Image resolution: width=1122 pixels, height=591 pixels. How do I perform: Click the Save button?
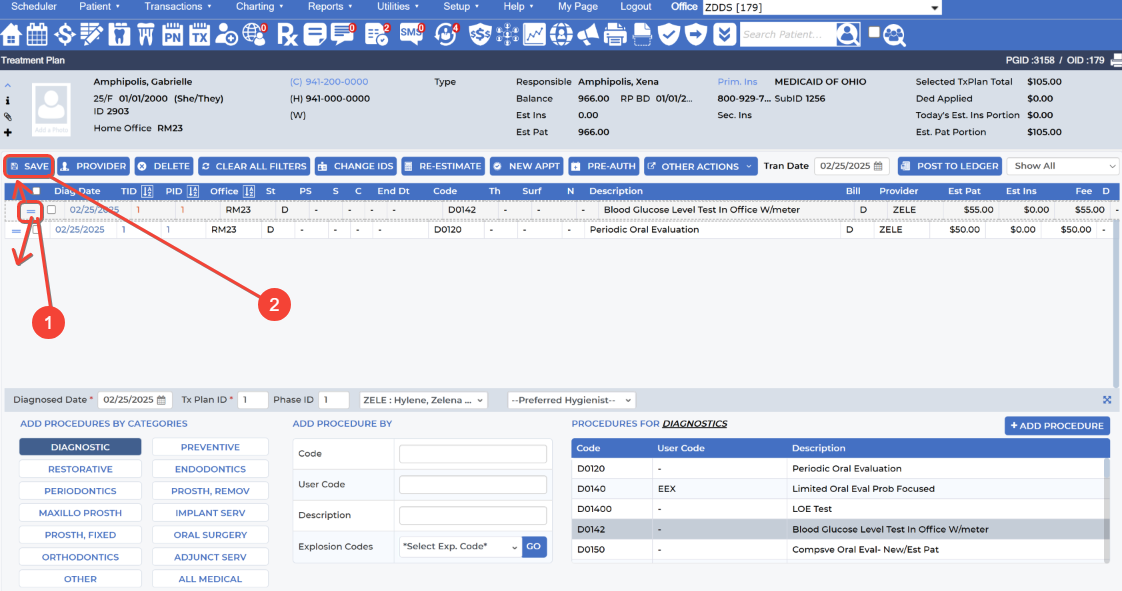coord(29,166)
